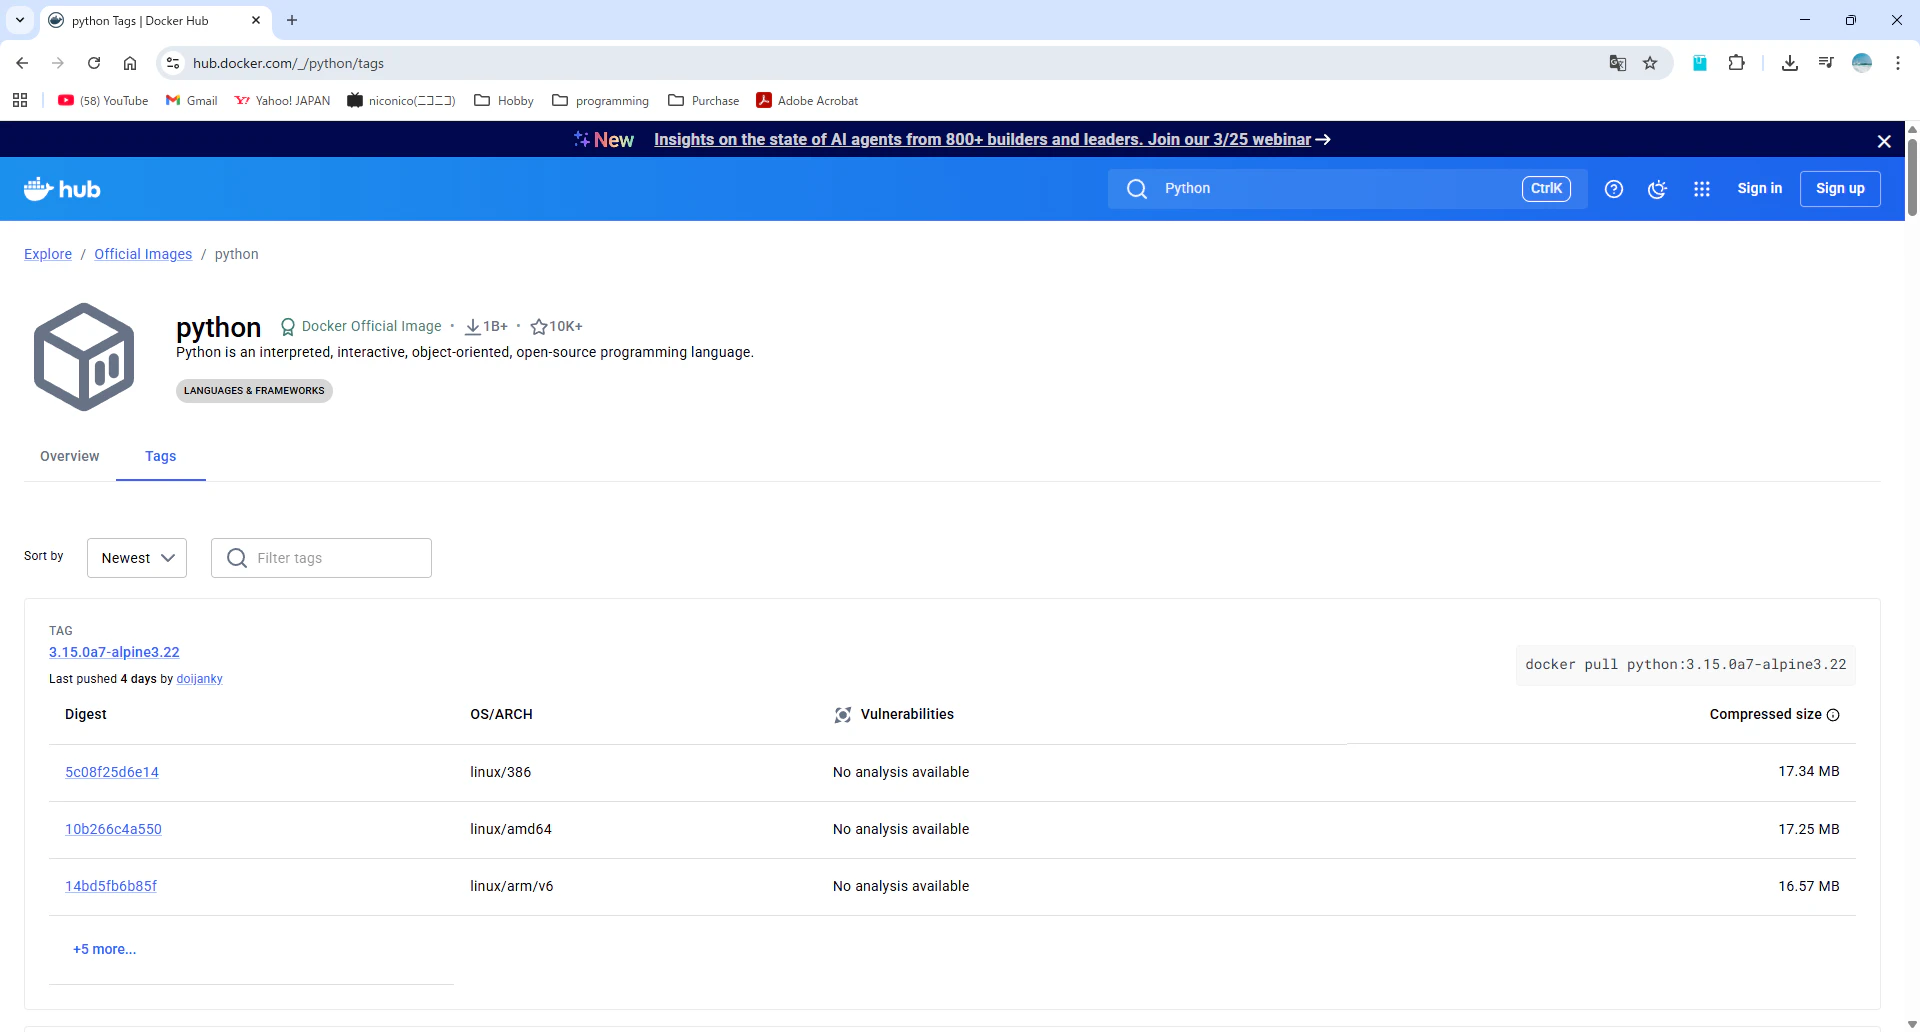Open a new browser tab
This screenshot has height=1032, width=1920.
point(292,20)
